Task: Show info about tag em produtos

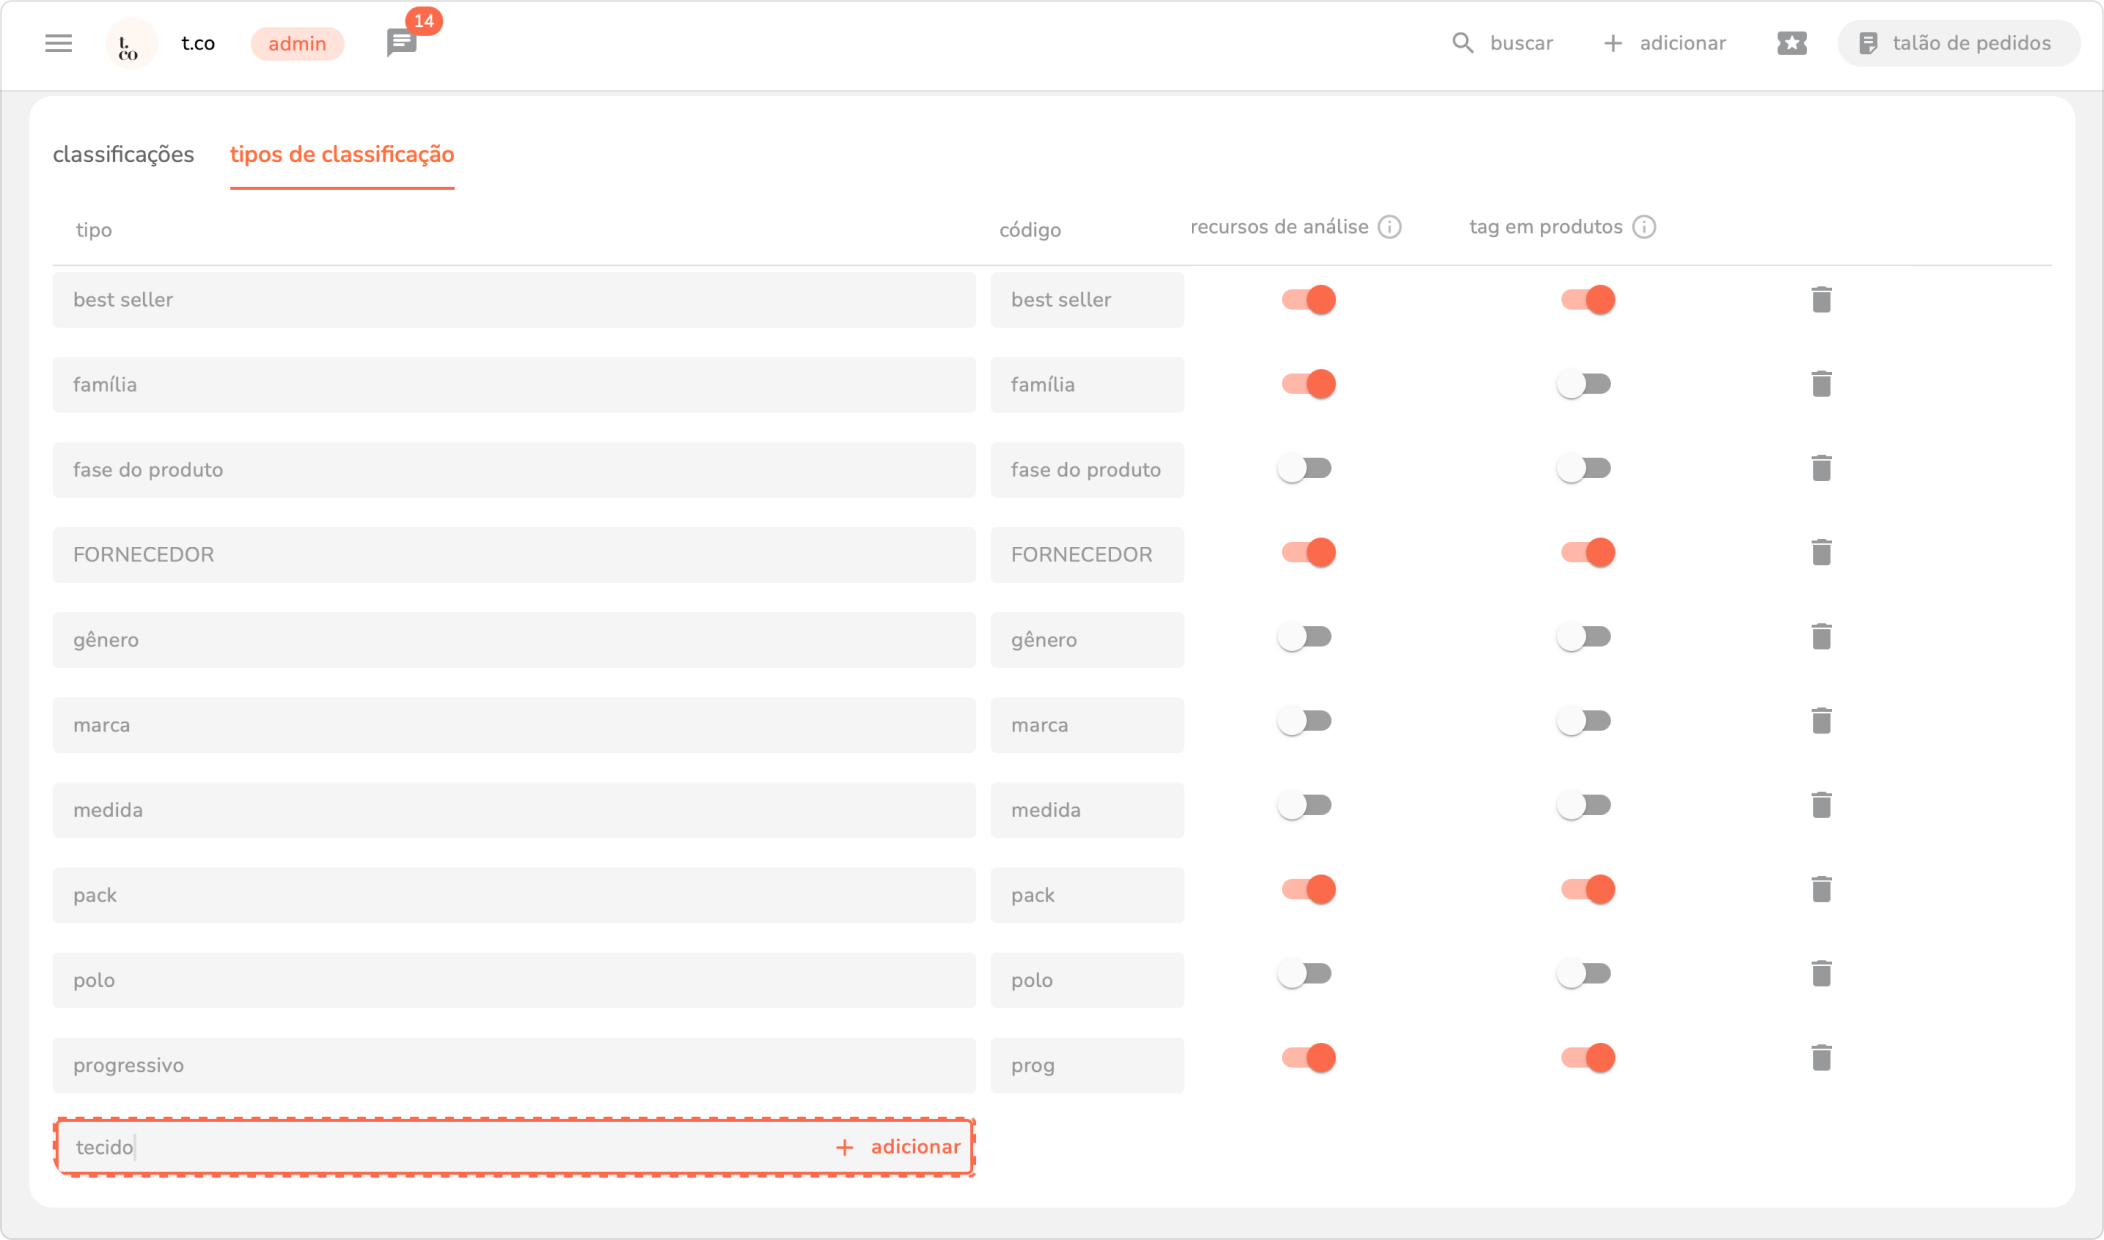Action: pos(1644,227)
